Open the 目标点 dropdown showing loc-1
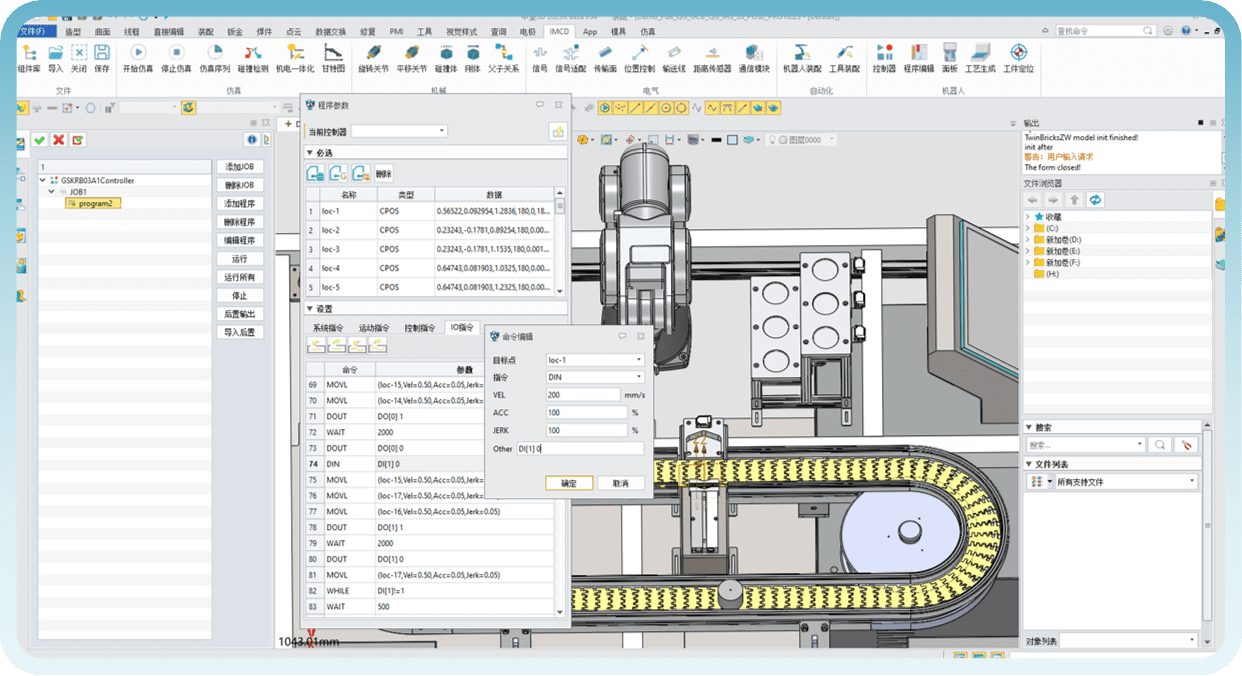1242x676 pixels. (594, 360)
